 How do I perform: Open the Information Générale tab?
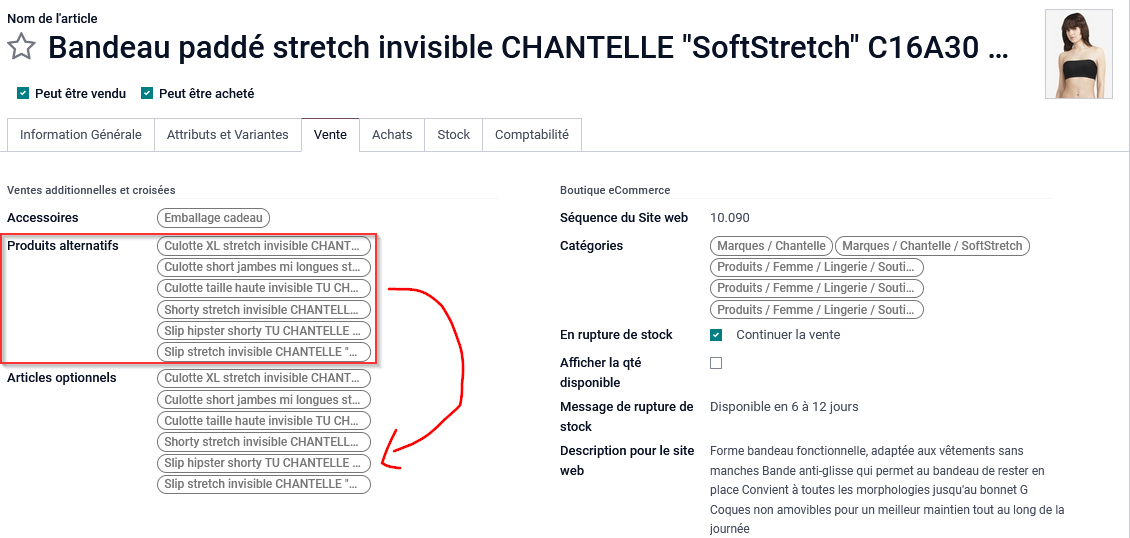click(x=80, y=135)
